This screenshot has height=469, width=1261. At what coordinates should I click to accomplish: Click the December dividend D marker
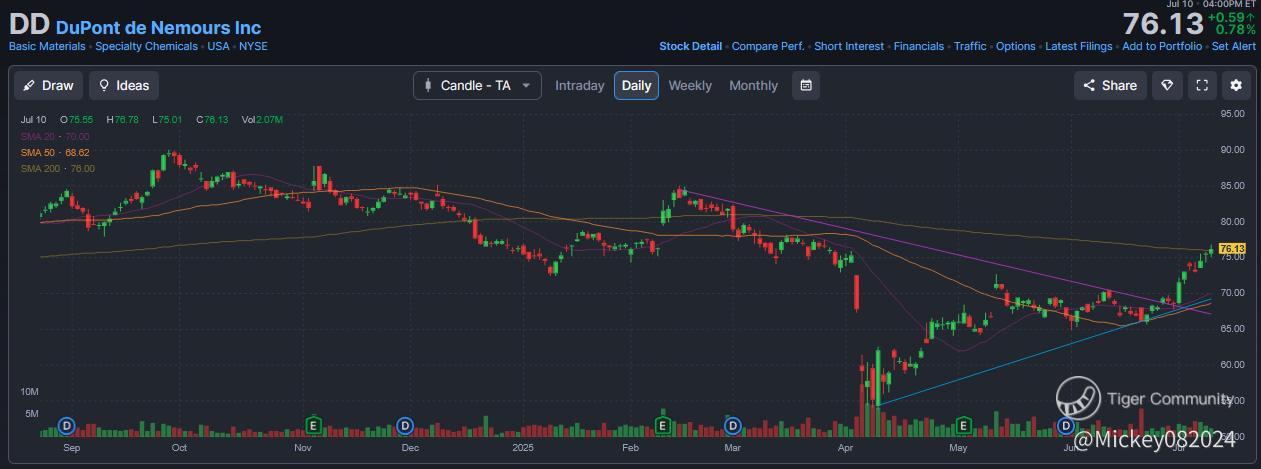pyautogui.click(x=405, y=426)
